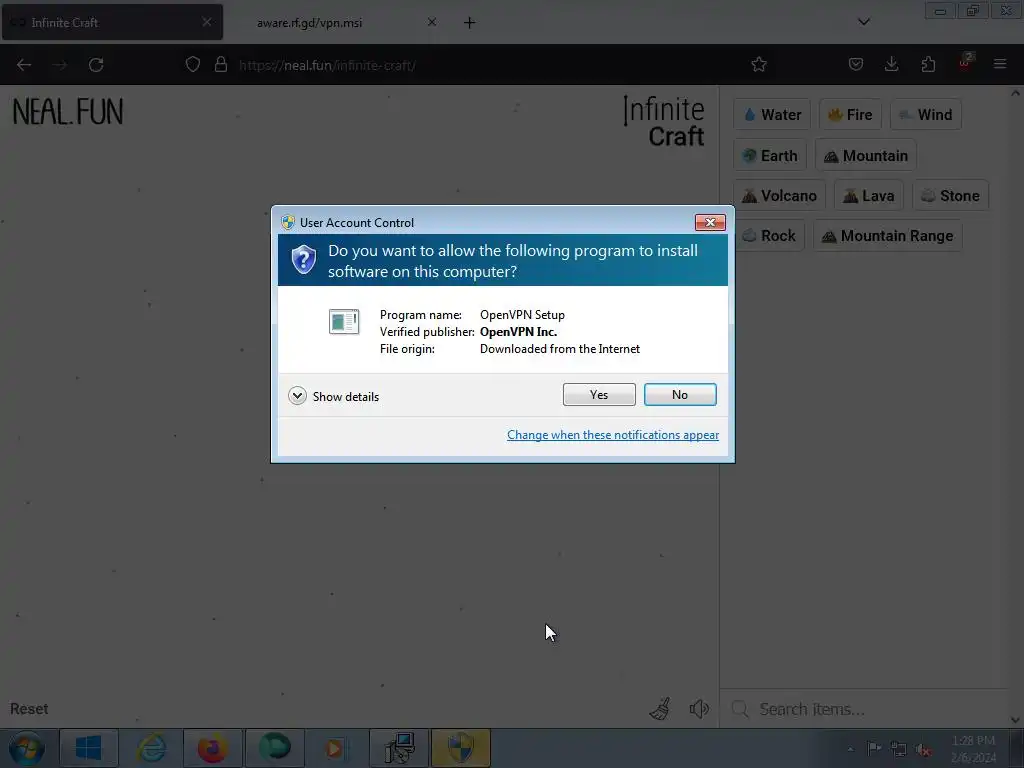The height and width of the screenshot is (768, 1024).
Task: Open the Windows logo taskbar item
Action: coord(88,748)
